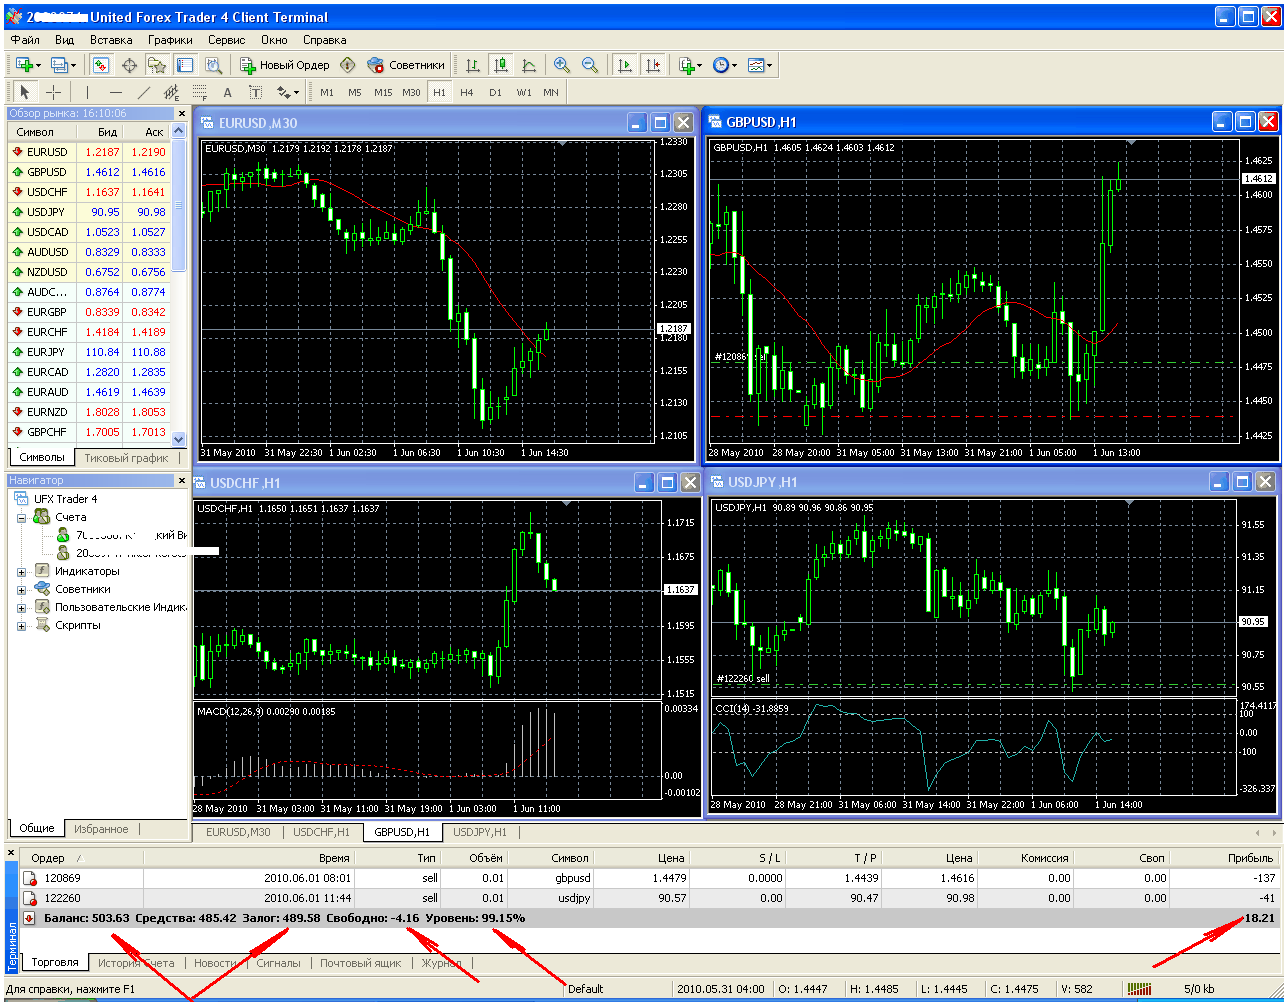Select the USDJPY,H1 chart tab

pyautogui.click(x=480, y=832)
